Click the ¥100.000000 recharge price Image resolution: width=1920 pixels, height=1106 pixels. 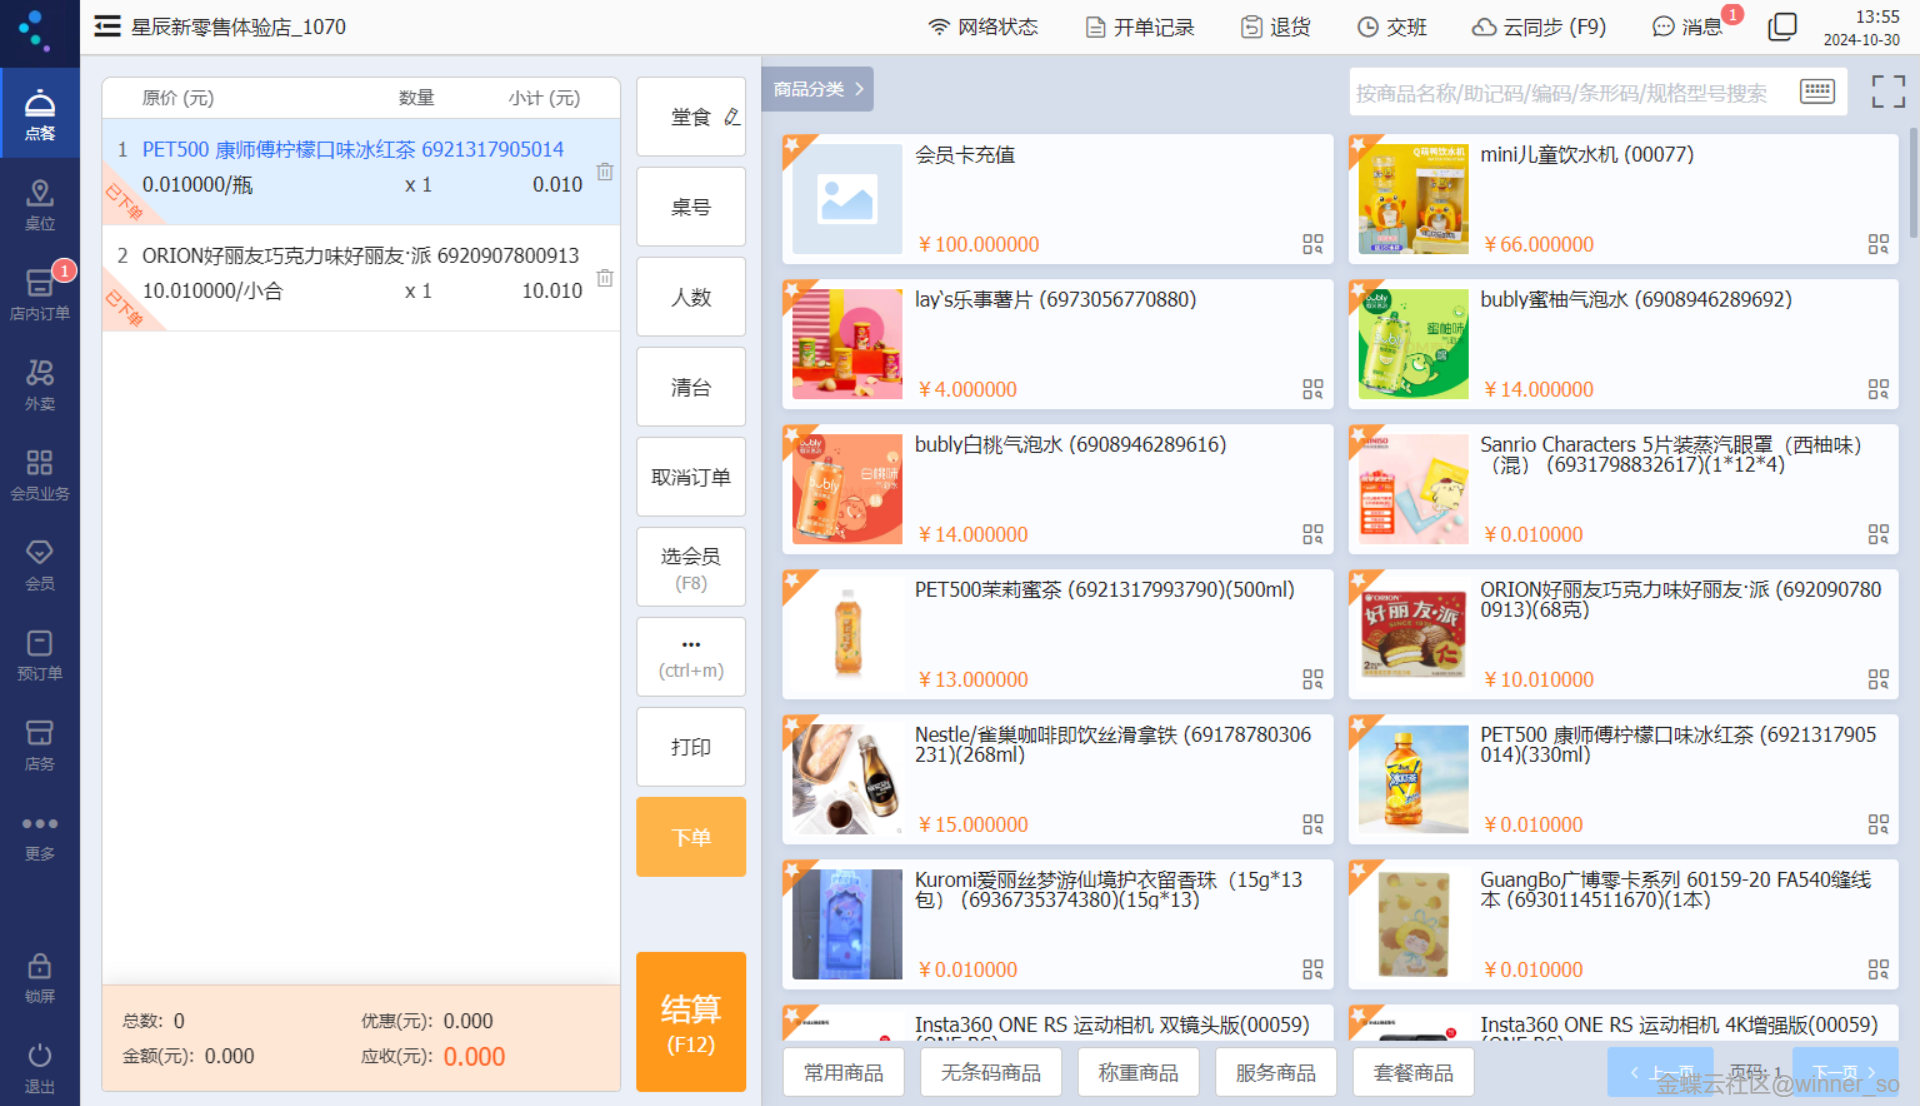click(x=978, y=244)
